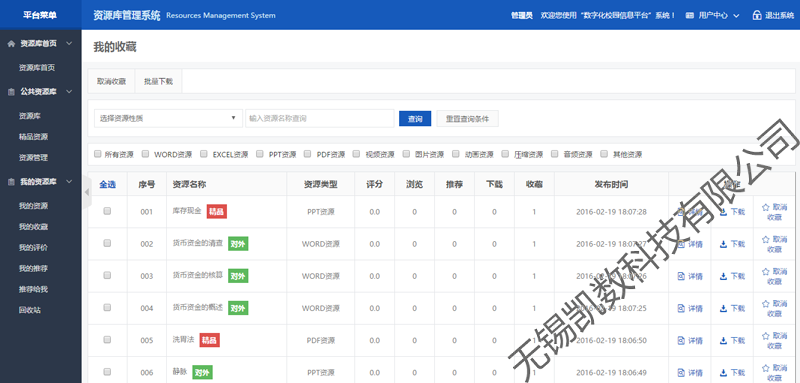Open 我的评价 in the sidebar
This screenshot has width=800, height=383.
(34, 247)
